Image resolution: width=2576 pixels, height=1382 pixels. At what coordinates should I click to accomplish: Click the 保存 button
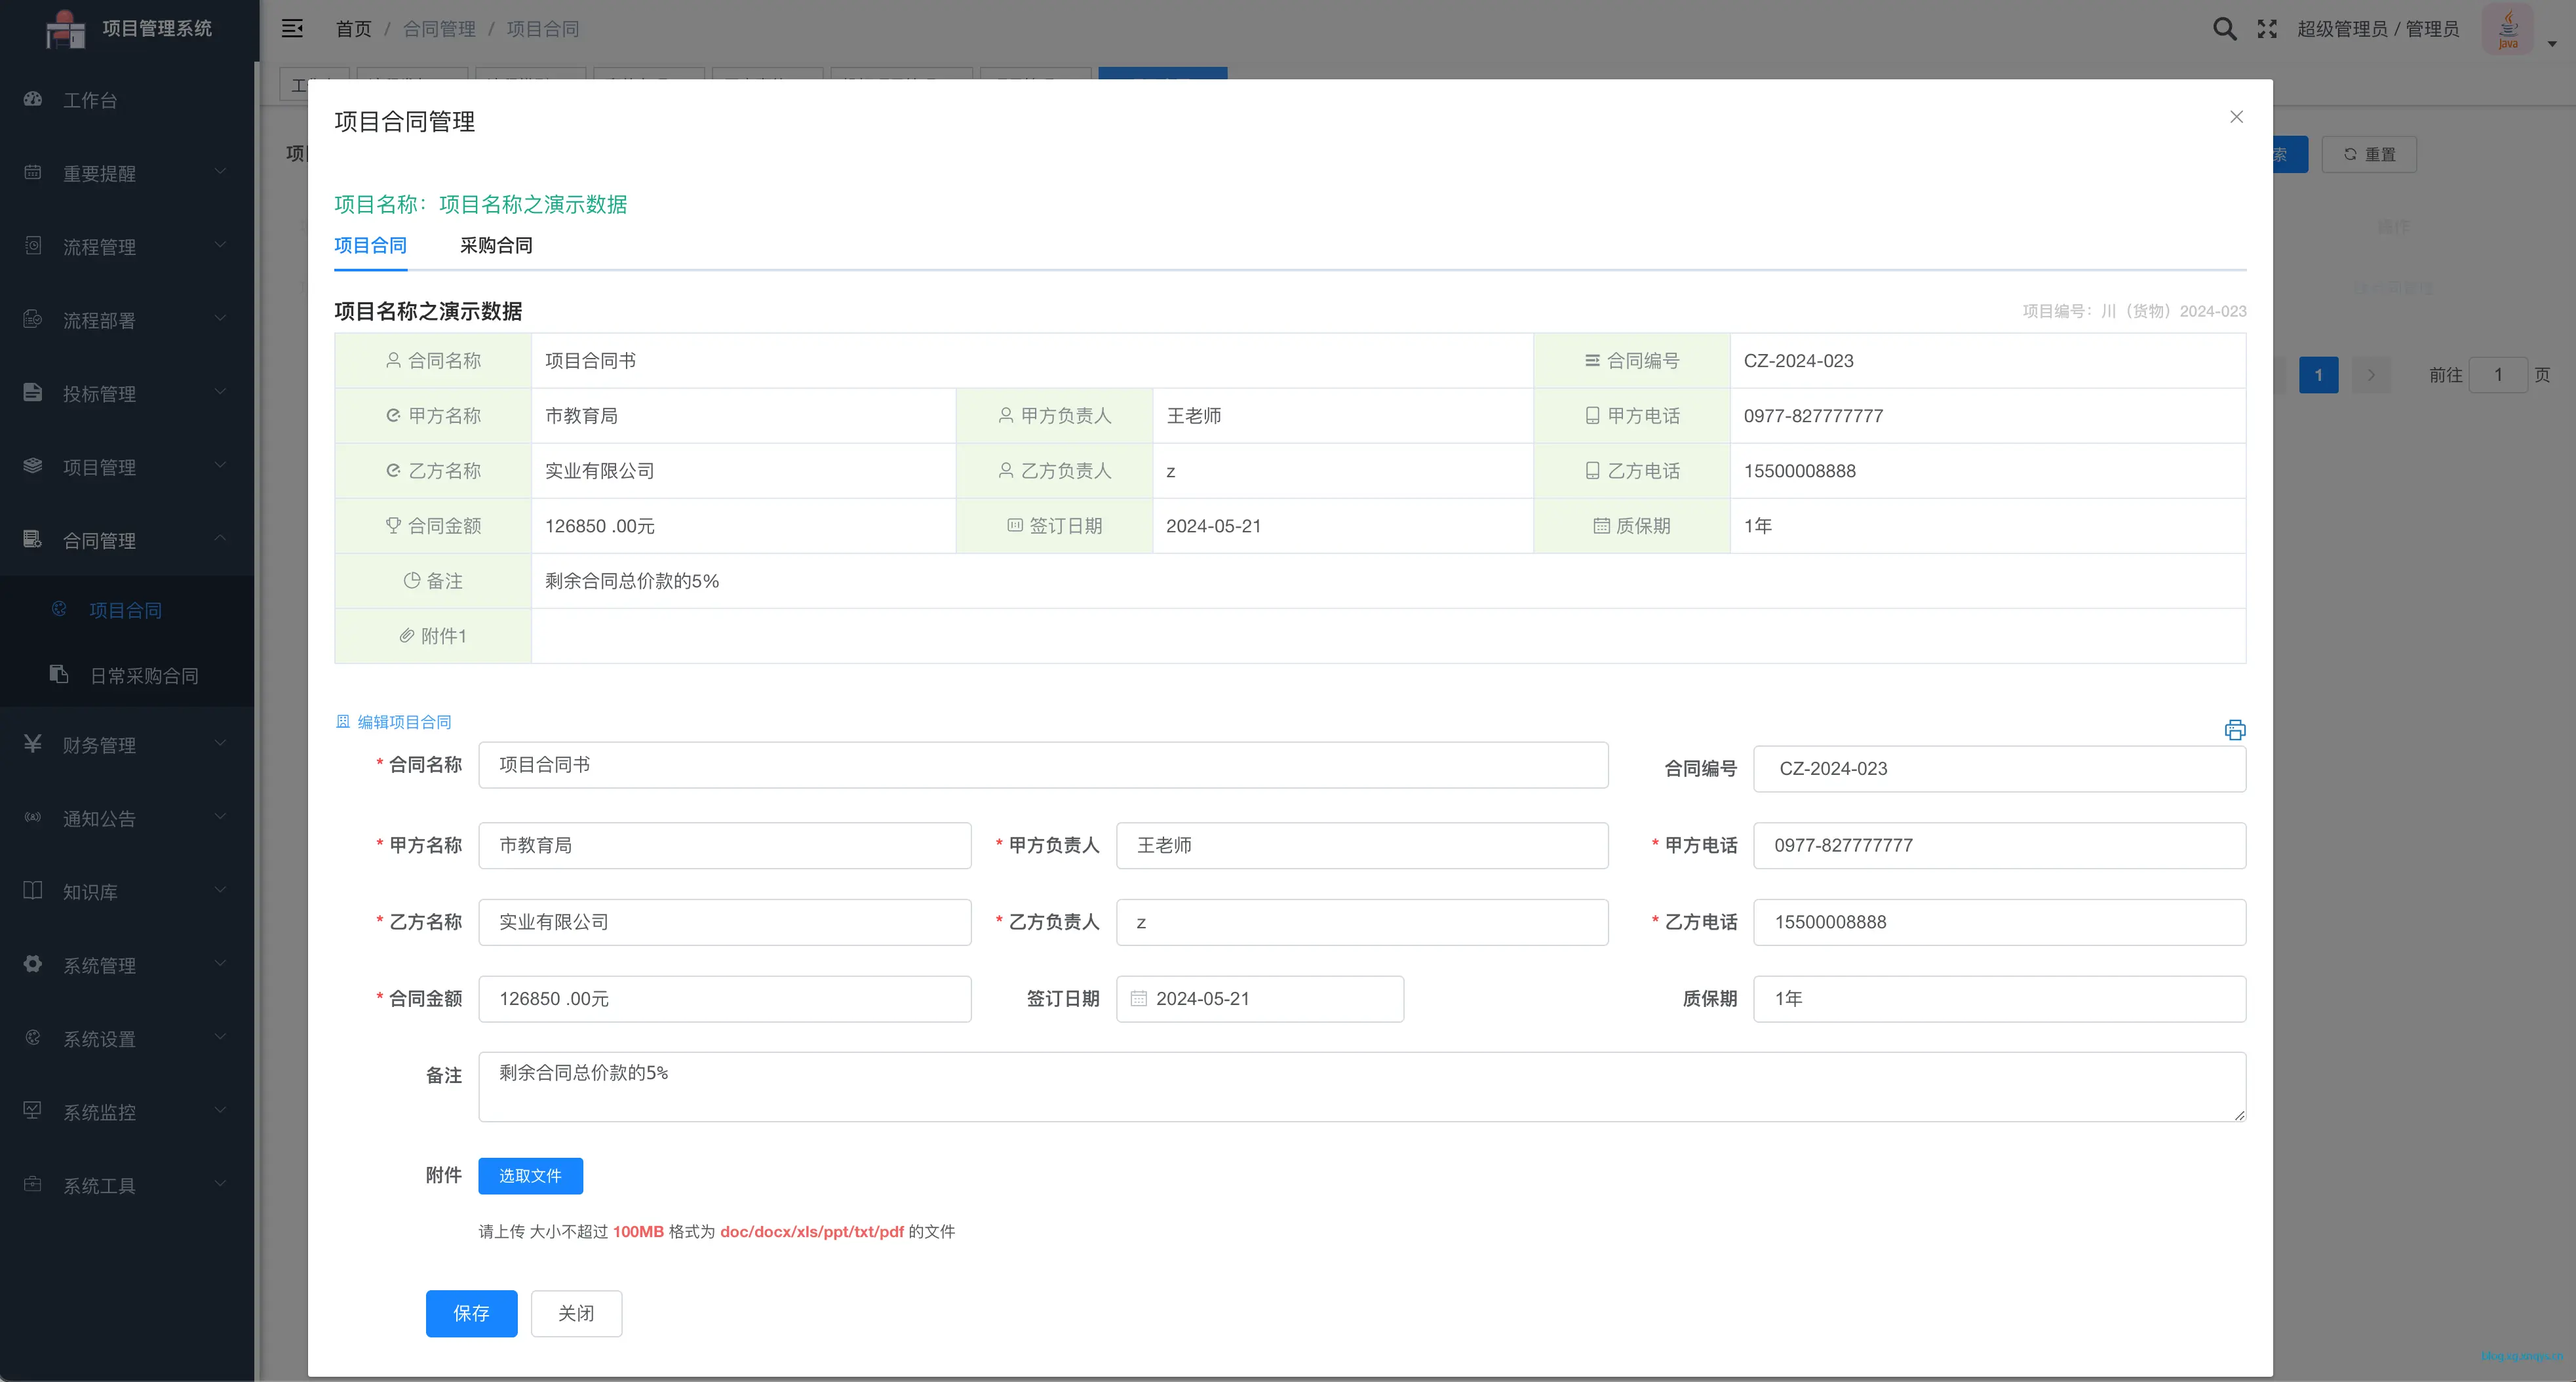pos(471,1313)
